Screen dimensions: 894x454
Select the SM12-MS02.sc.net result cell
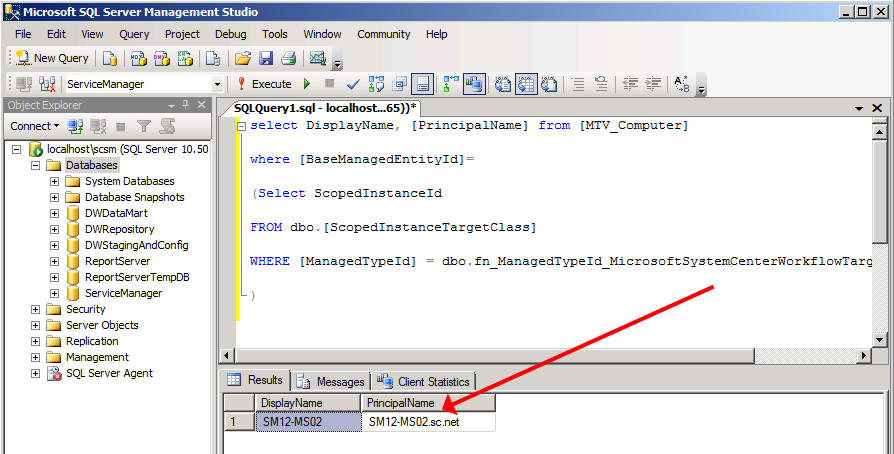point(428,422)
